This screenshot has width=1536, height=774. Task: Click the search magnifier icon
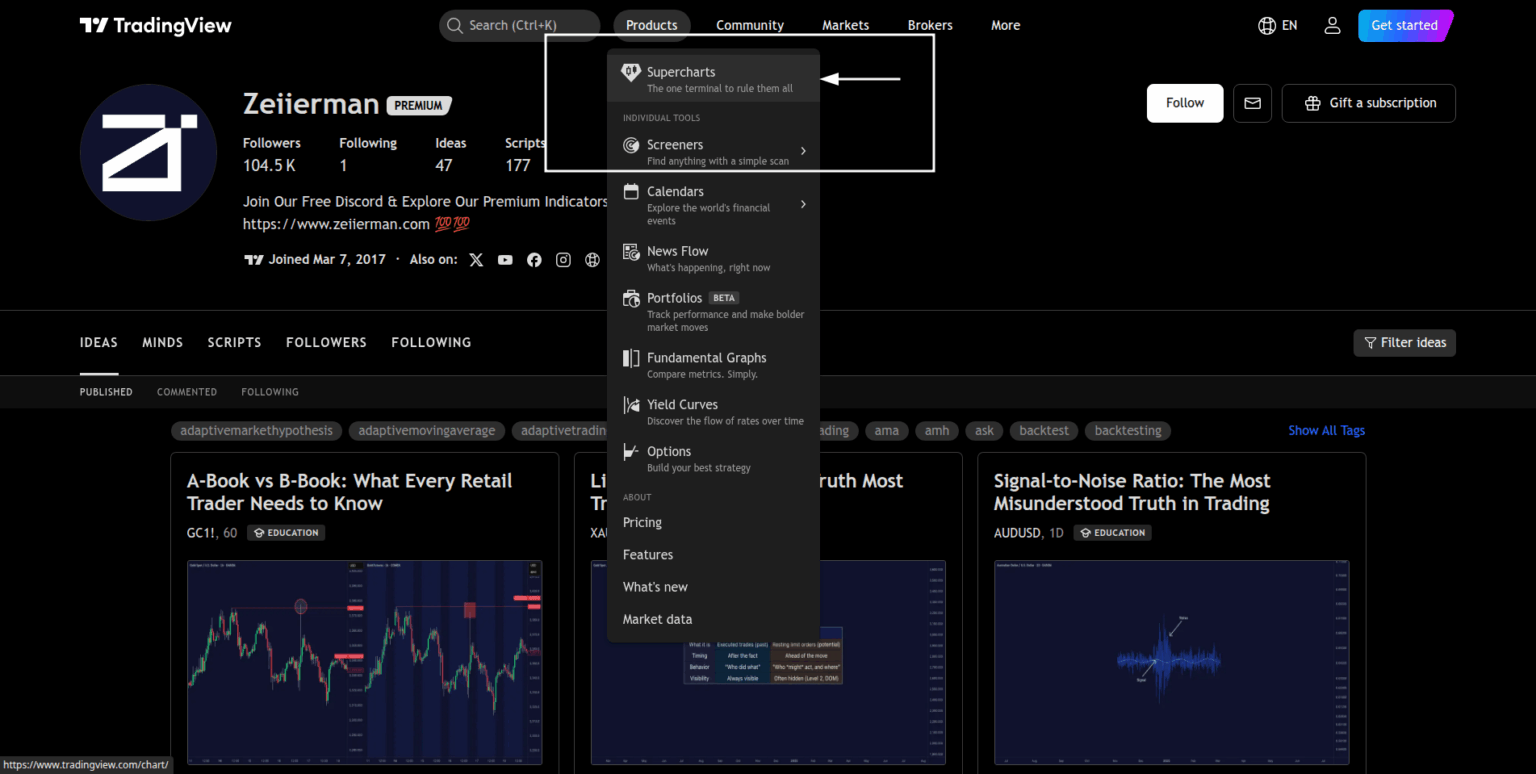[x=455, y=25]
